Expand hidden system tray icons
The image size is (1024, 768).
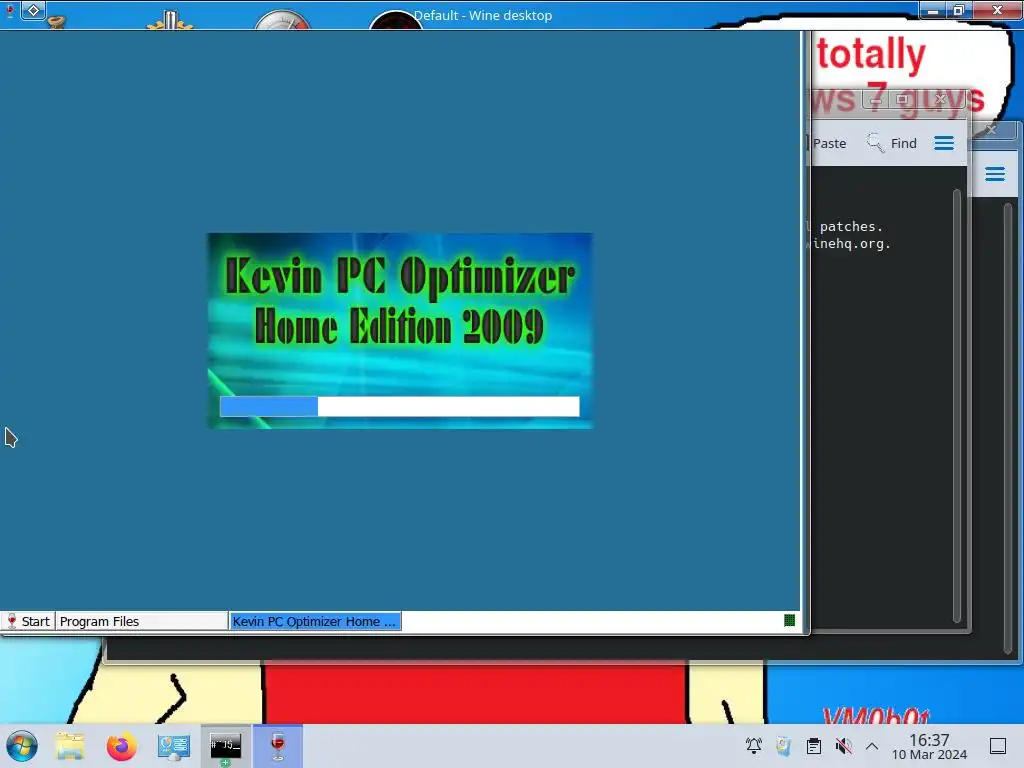click(872, 746)
